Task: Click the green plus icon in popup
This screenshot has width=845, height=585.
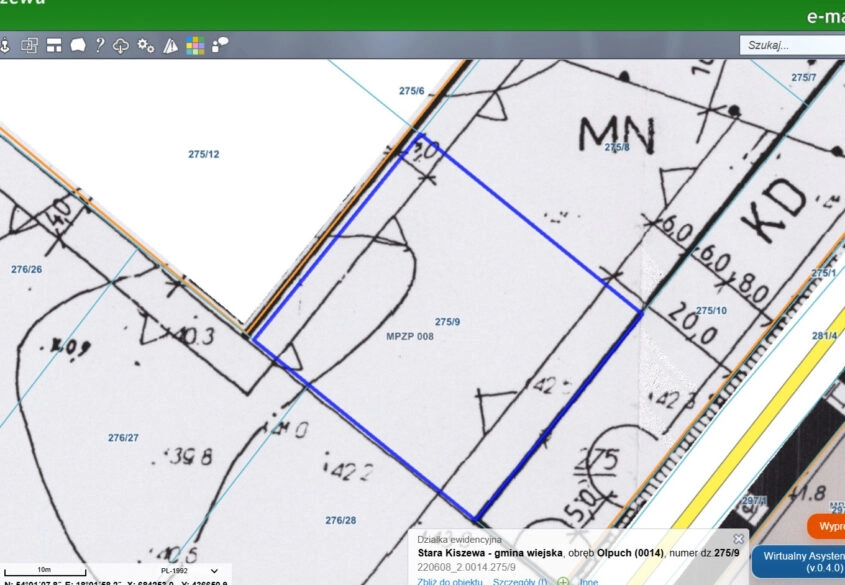Action: (563, 582)
